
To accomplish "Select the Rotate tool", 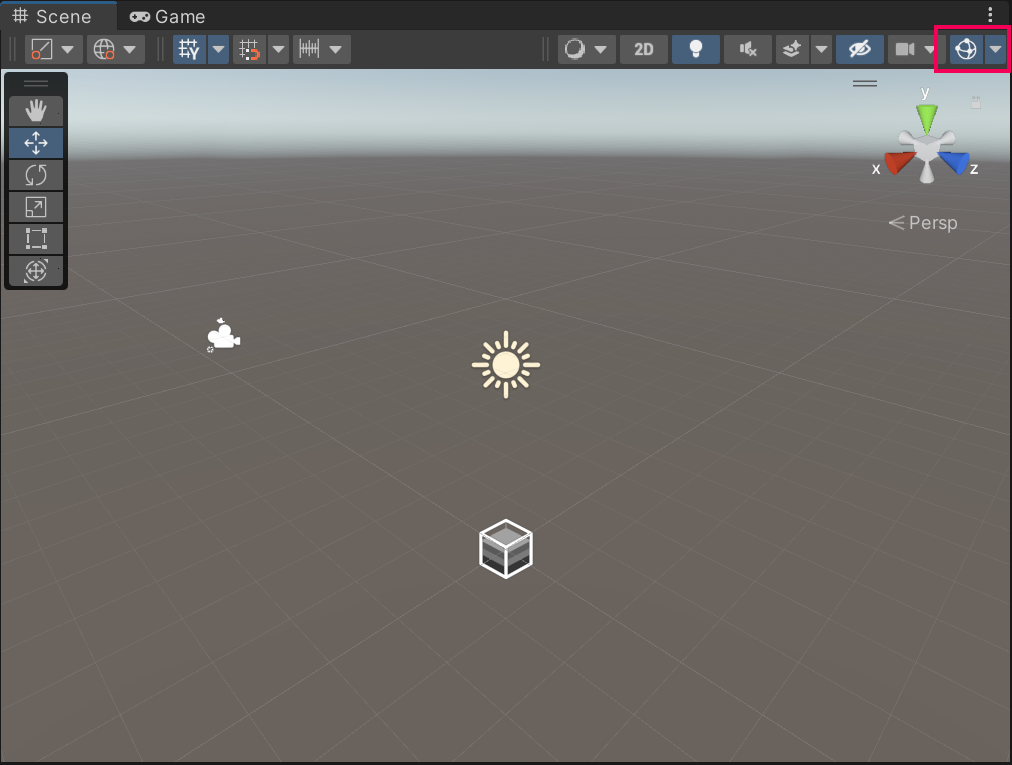I will click(36, 175).
